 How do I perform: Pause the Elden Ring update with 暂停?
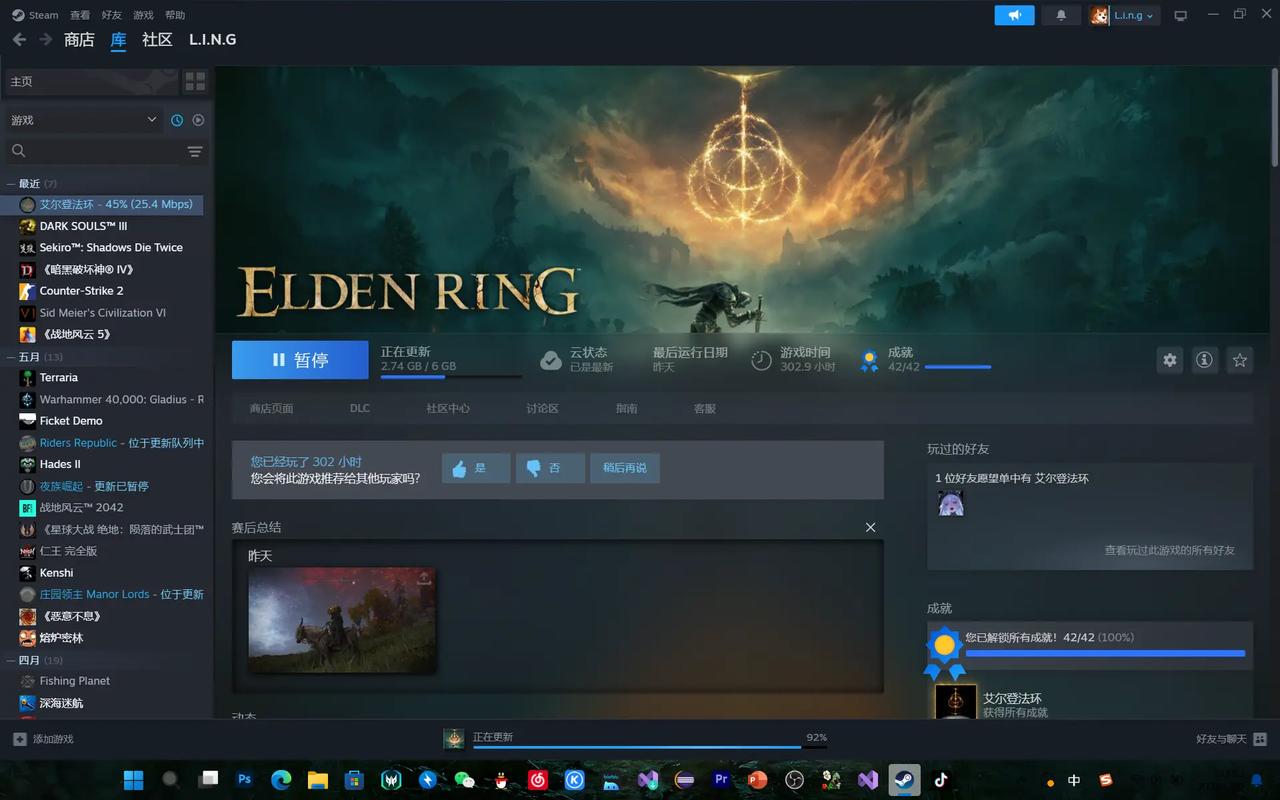[x=300, y=360]
